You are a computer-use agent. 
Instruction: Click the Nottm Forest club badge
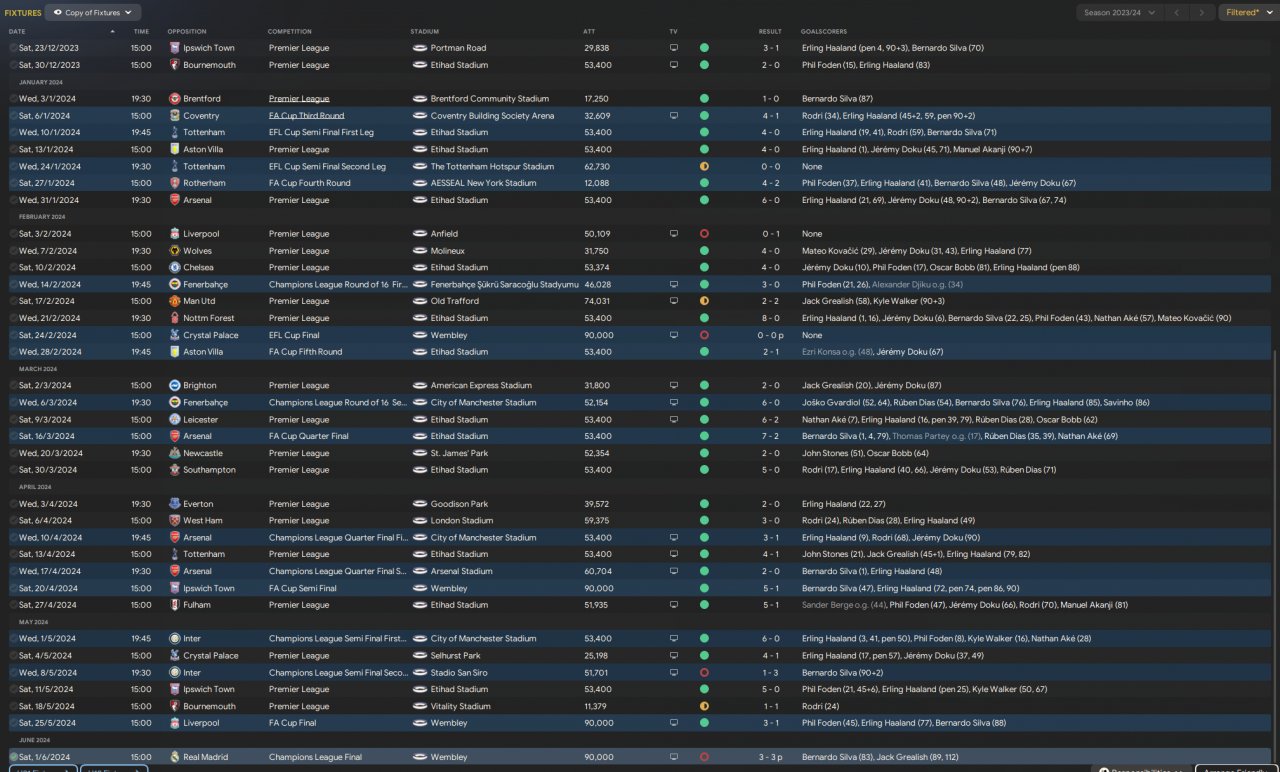(x=175, y=318)
